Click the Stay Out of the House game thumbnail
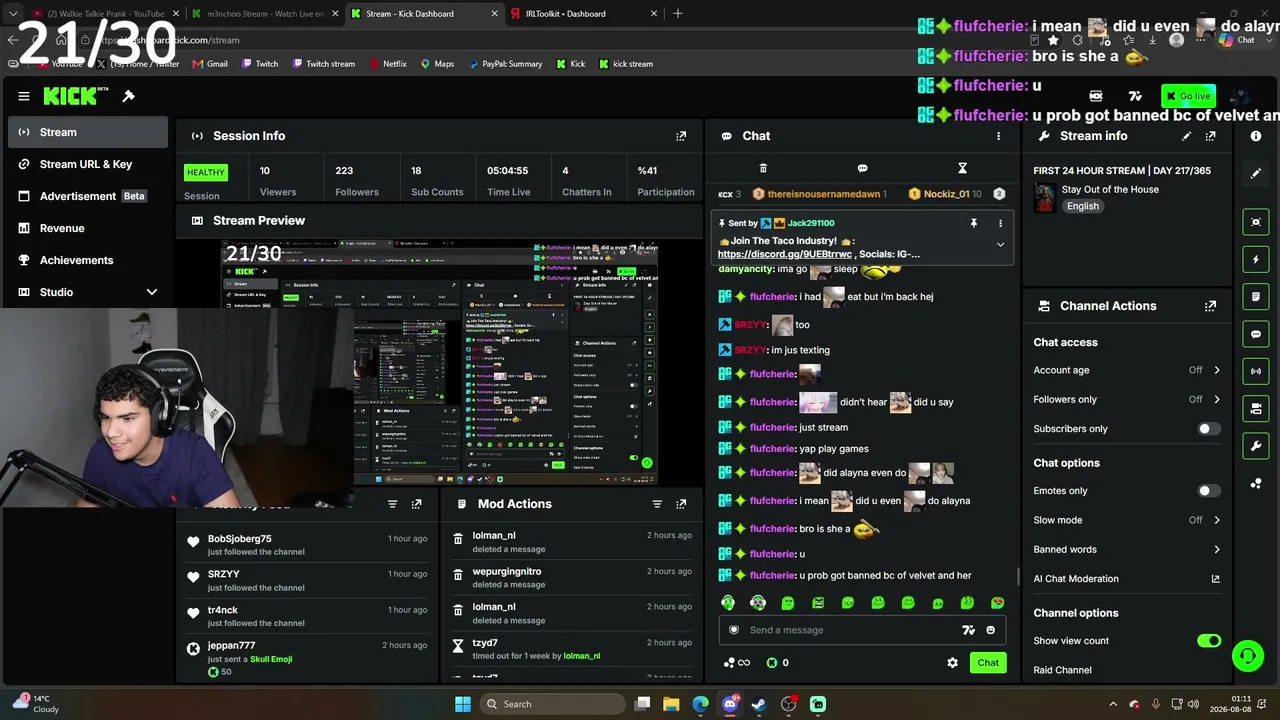This screenshot has width=1280, height=720. coord(1044,198)
